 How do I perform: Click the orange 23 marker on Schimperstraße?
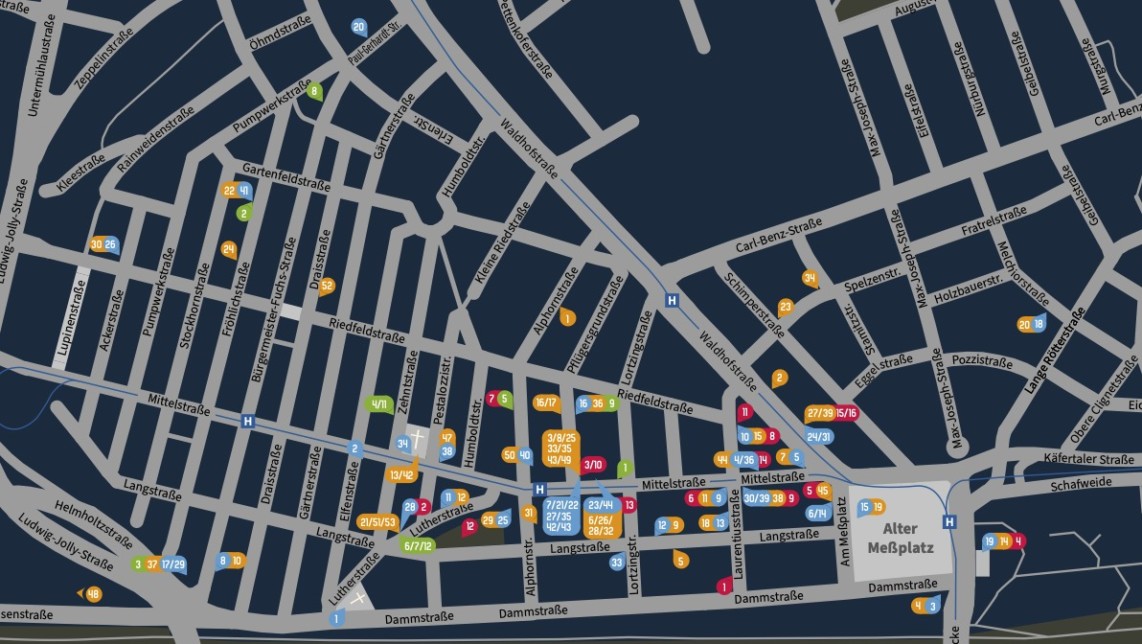(x=786, y=307)
